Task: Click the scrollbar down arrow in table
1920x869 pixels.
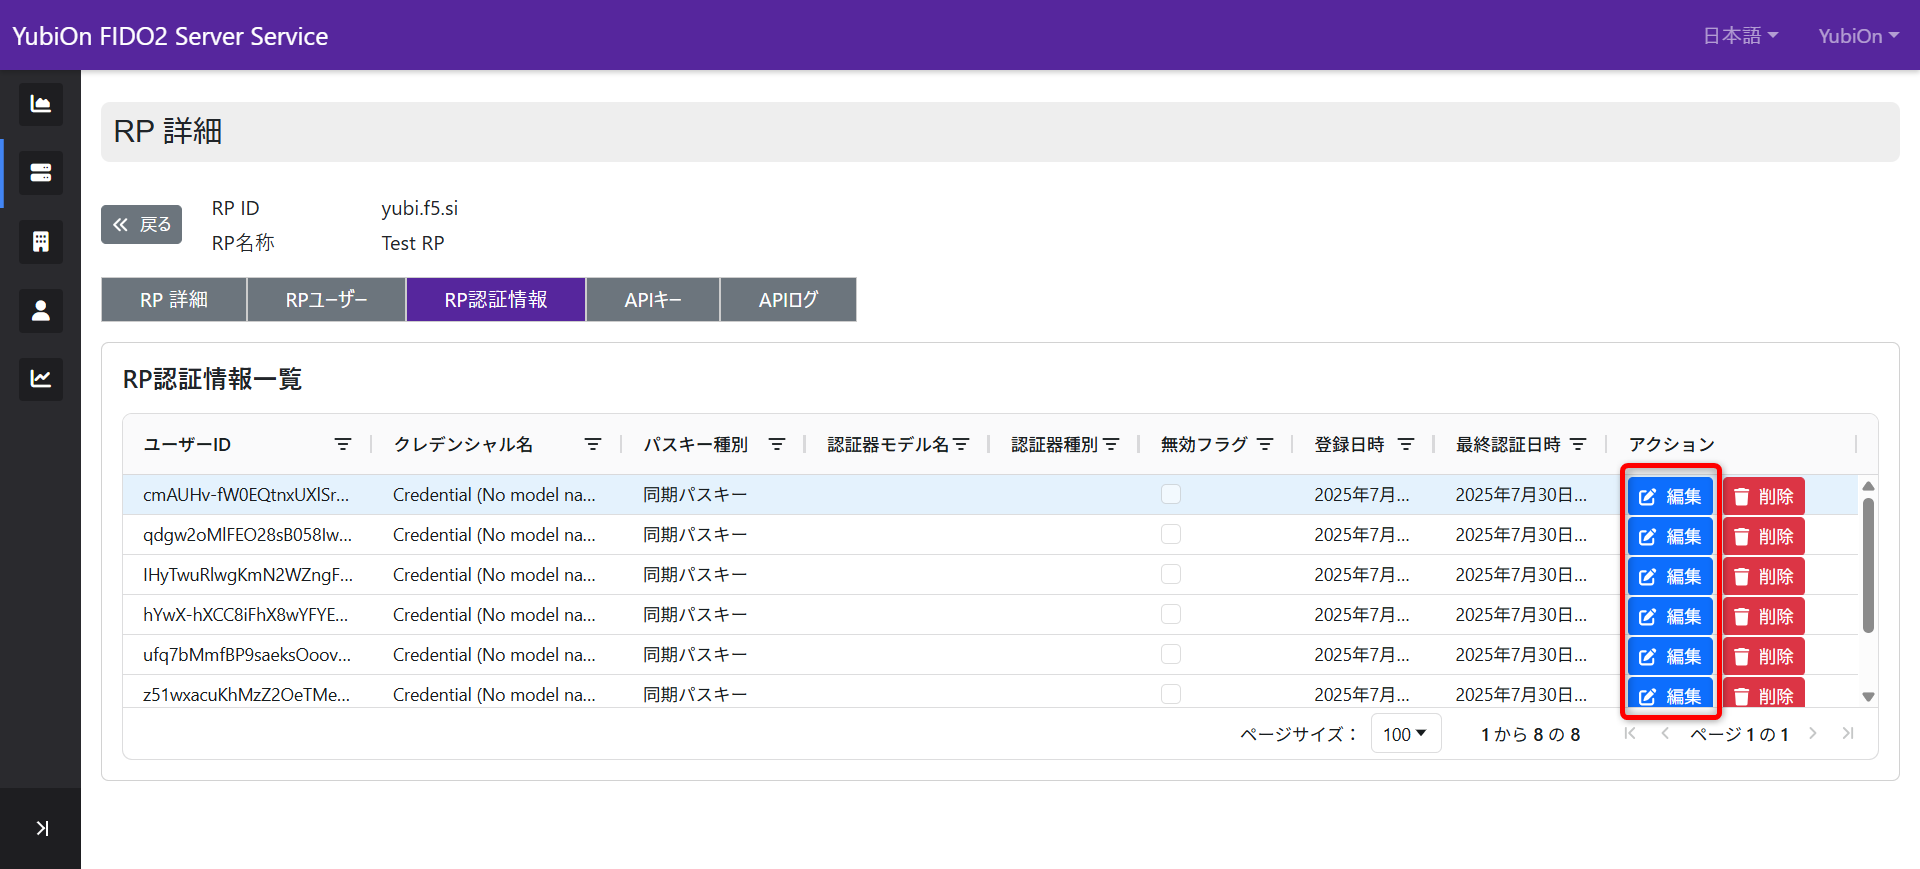Action: pos(1868,697)
